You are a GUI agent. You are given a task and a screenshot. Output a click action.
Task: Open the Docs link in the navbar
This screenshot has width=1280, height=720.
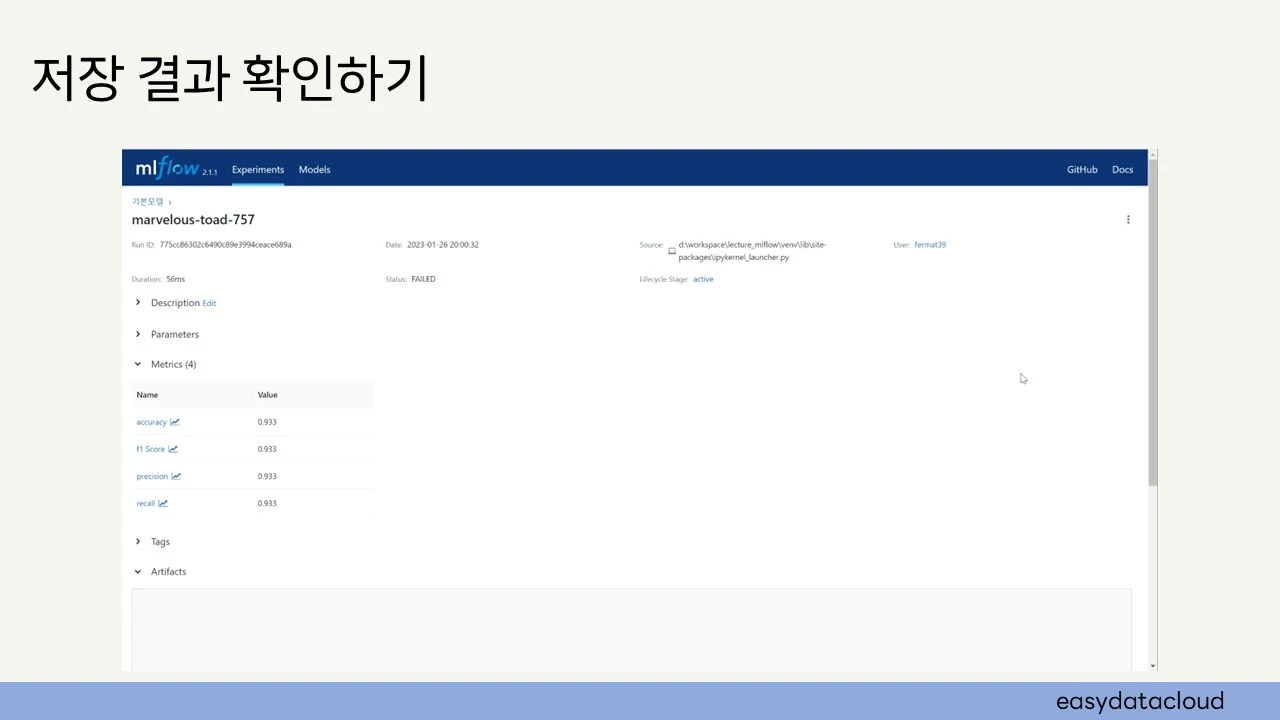tap(1122, 169)
